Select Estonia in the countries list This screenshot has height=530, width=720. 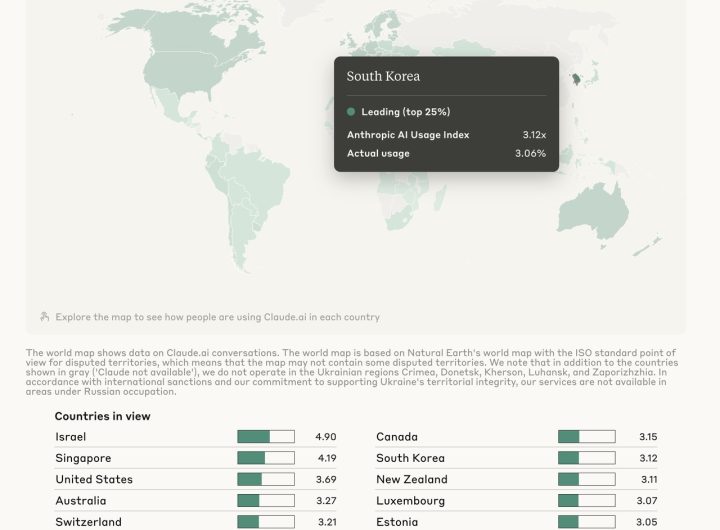click(397, 522)
